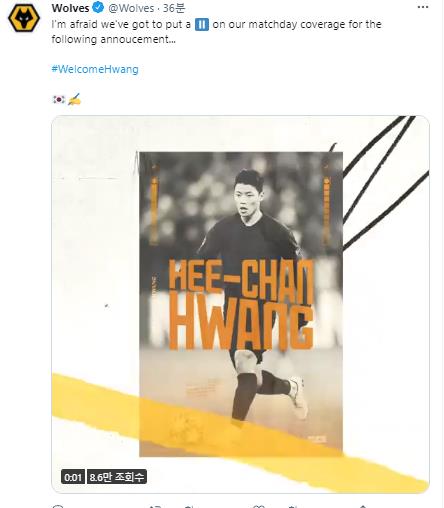Click the heart like icon under the tweet

[x=259, y=506]
